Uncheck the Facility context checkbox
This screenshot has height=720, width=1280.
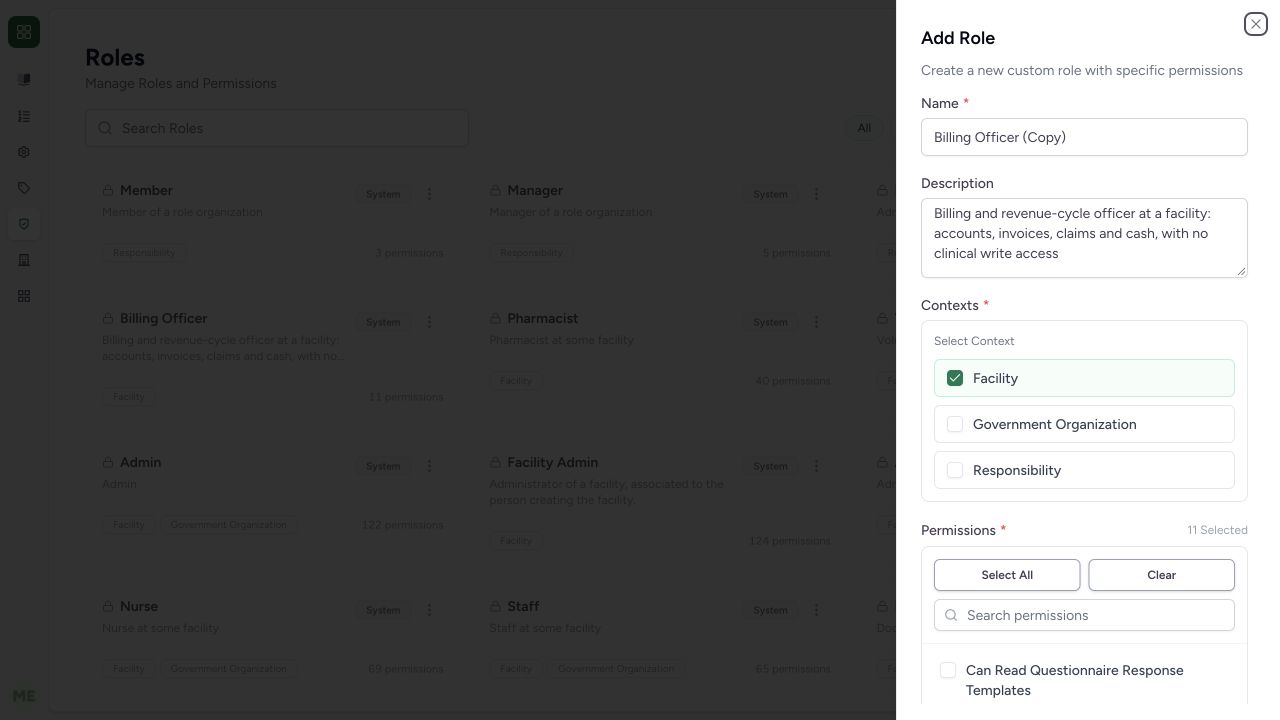[955, 378]
